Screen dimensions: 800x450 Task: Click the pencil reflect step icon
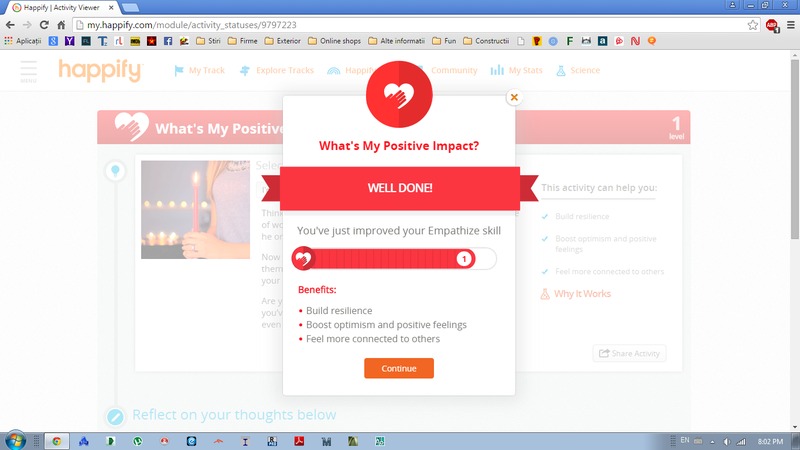(115, 416)
